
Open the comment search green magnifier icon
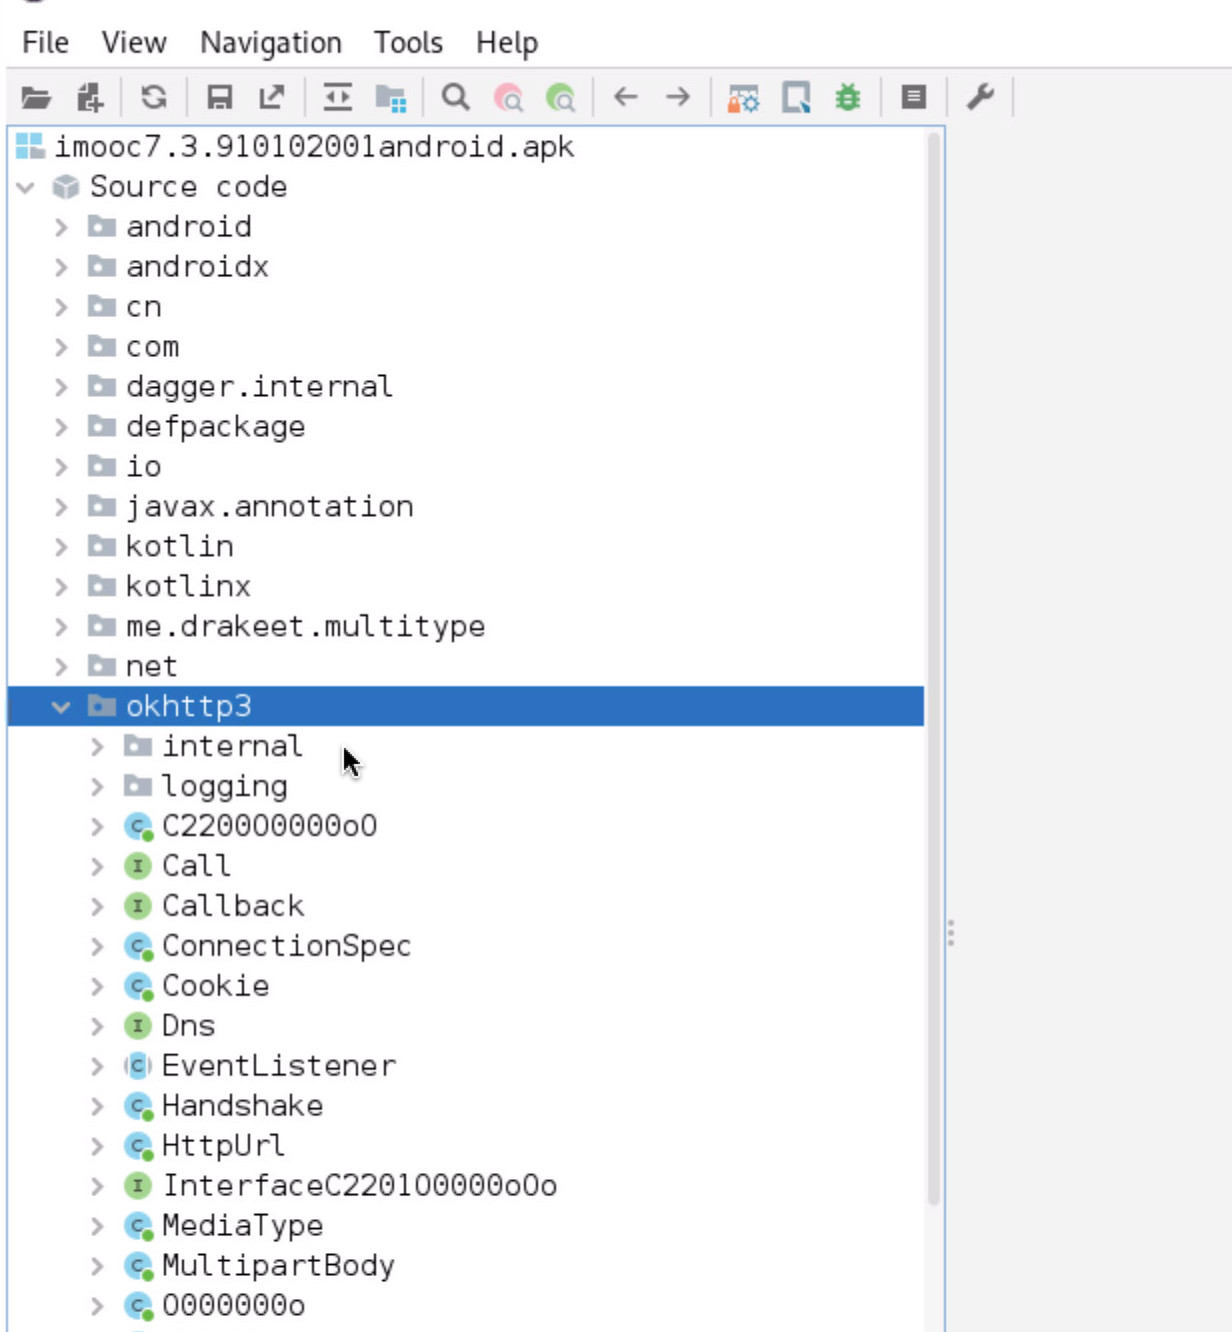[x=561, y=97]
